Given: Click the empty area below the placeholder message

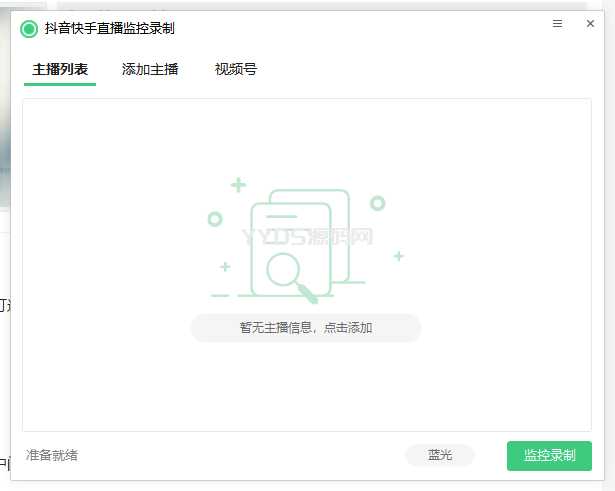Looking at the screenshot, I should (305, 390).
